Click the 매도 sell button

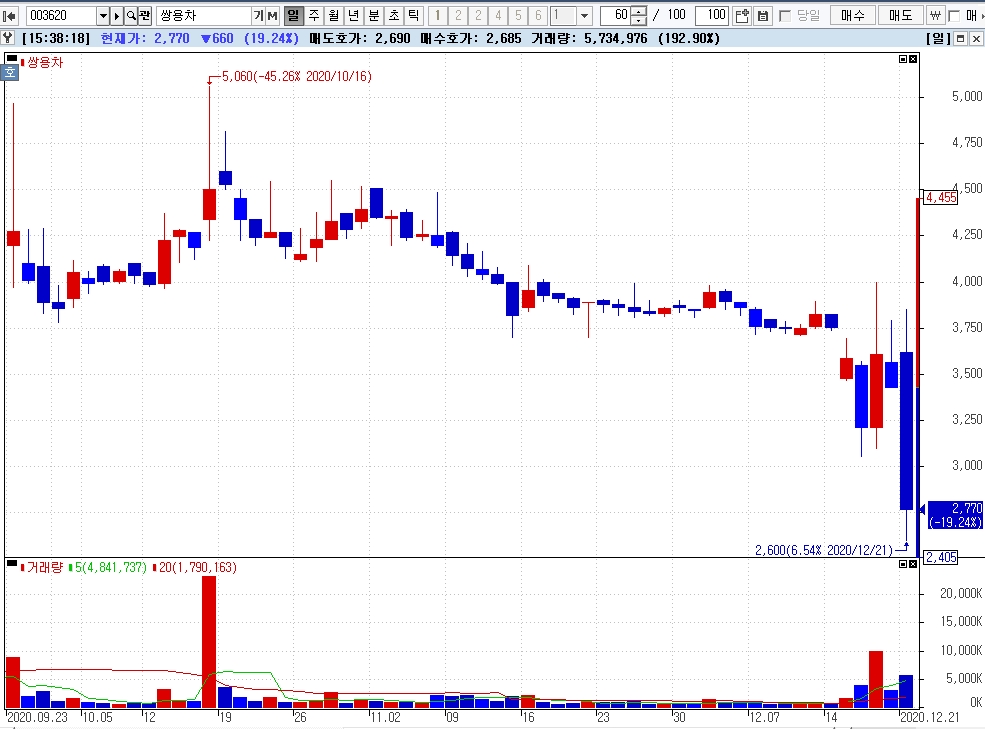click(900, 15)
